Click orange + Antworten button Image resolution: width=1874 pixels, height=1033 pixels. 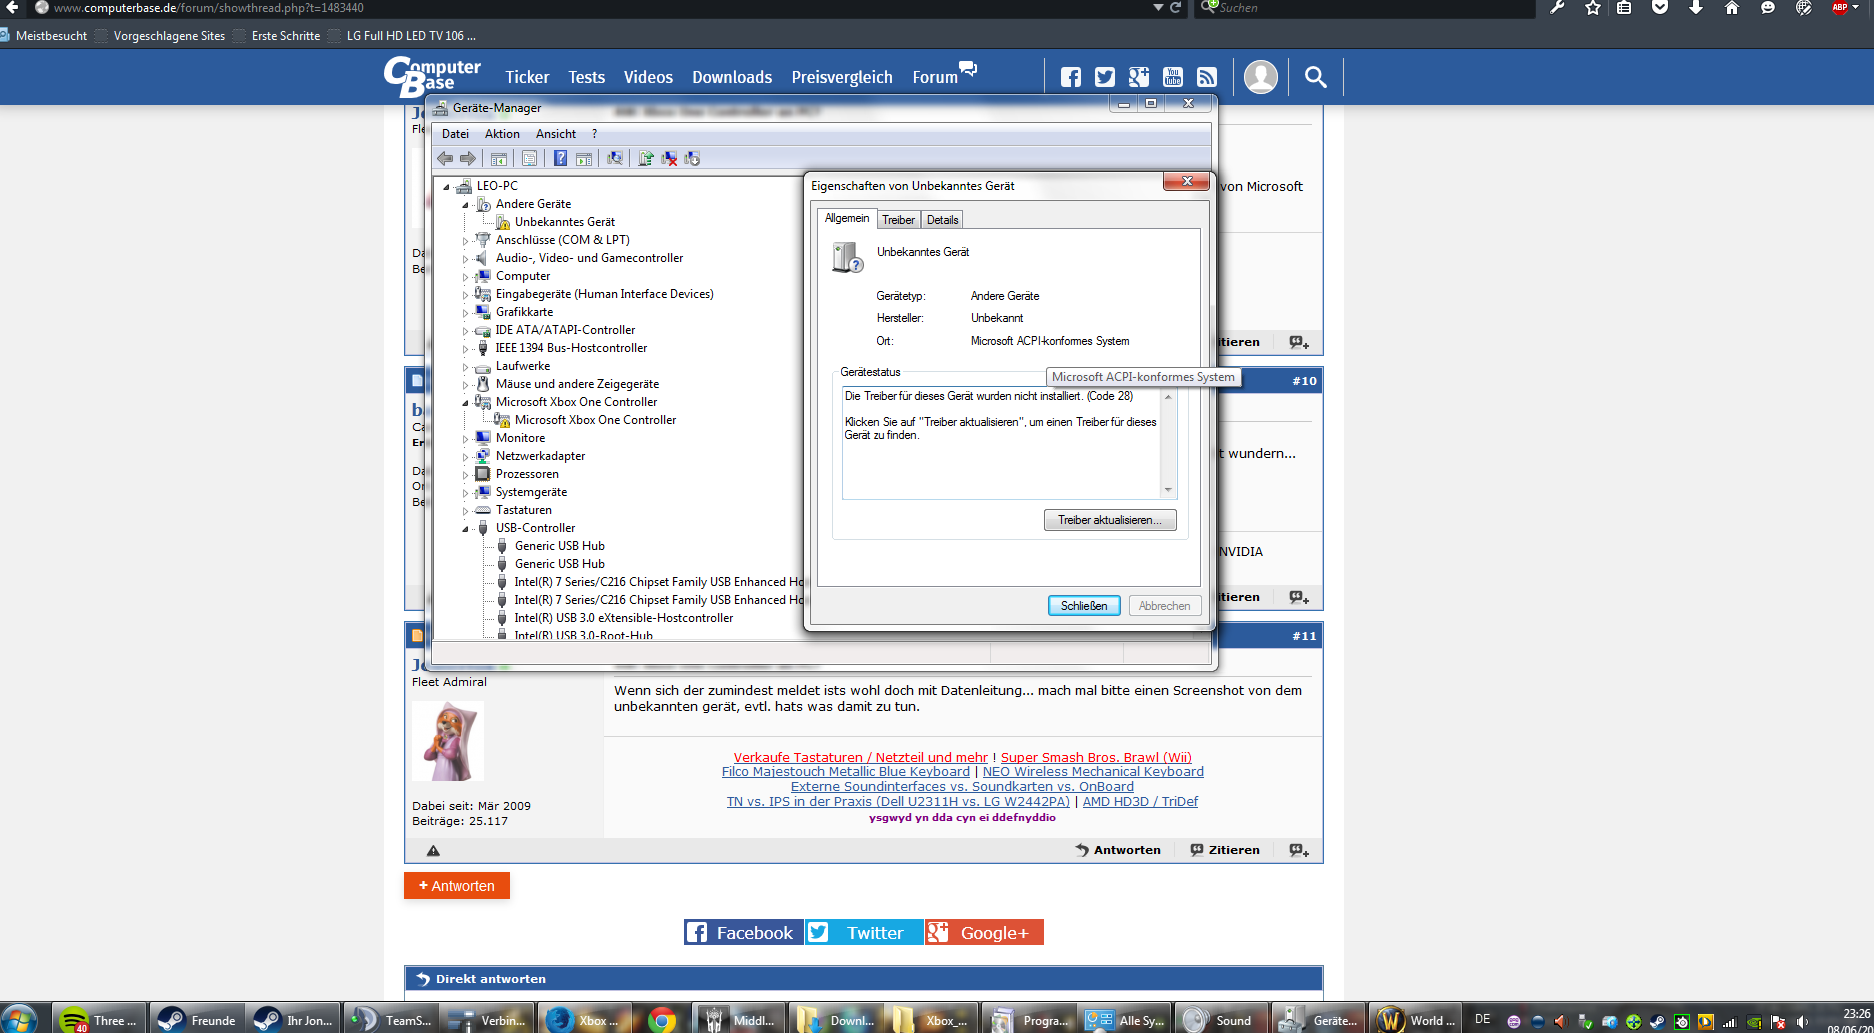tap(457, 886)
